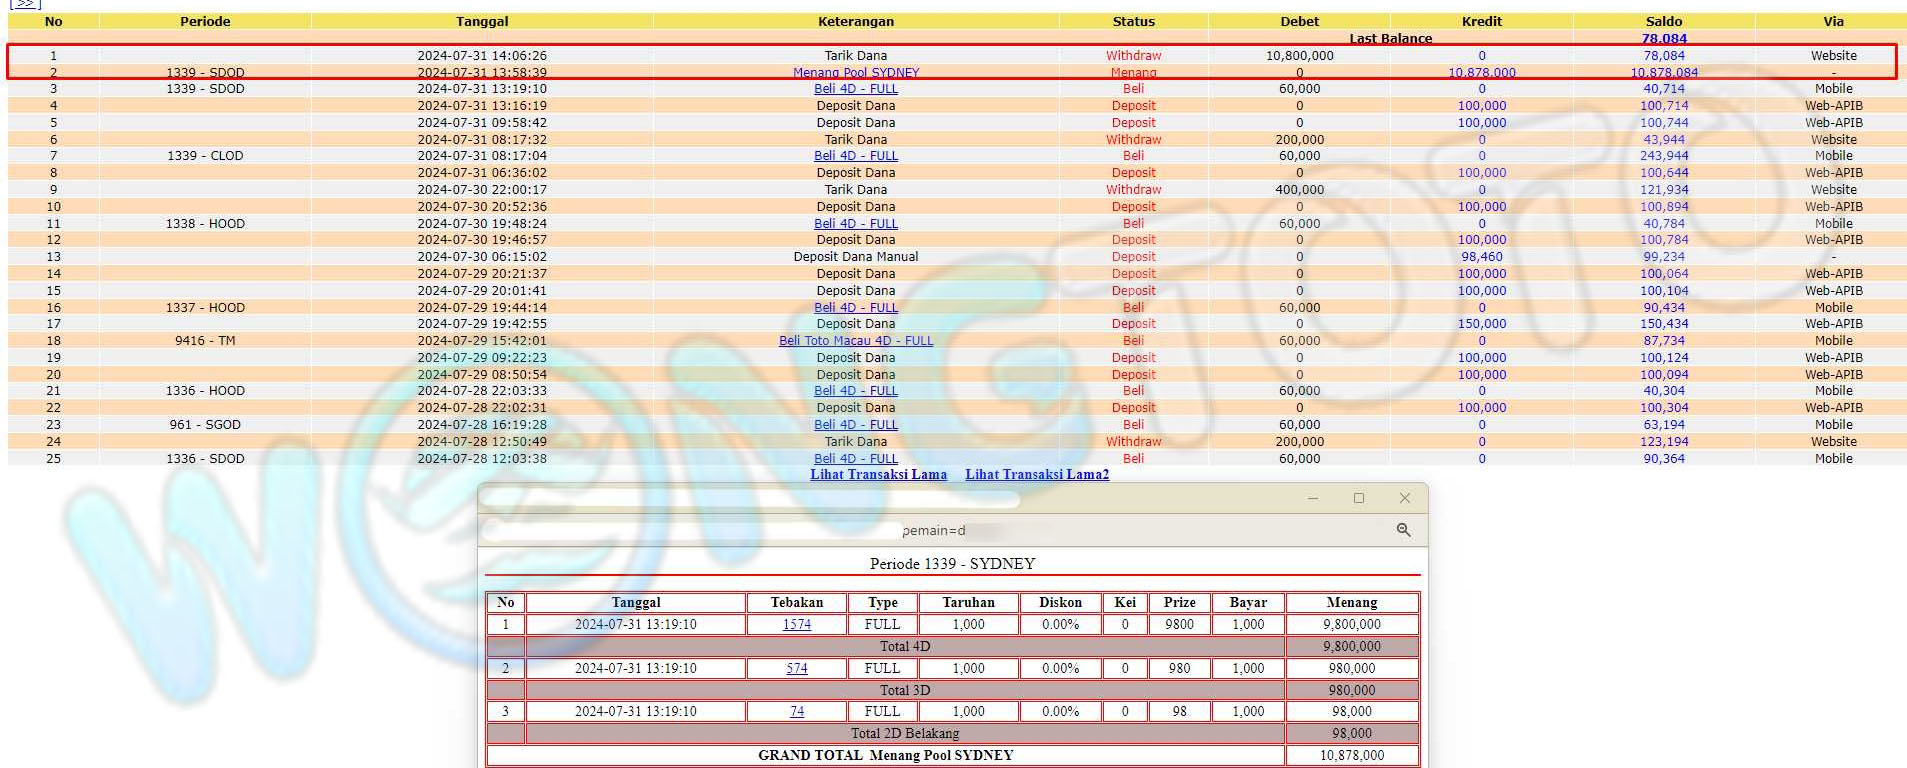Open Beli 4D - FULL for 961 - SGOD
Image resolution: width=1907 pixels, height=768 pixels.
pos(855,425)
